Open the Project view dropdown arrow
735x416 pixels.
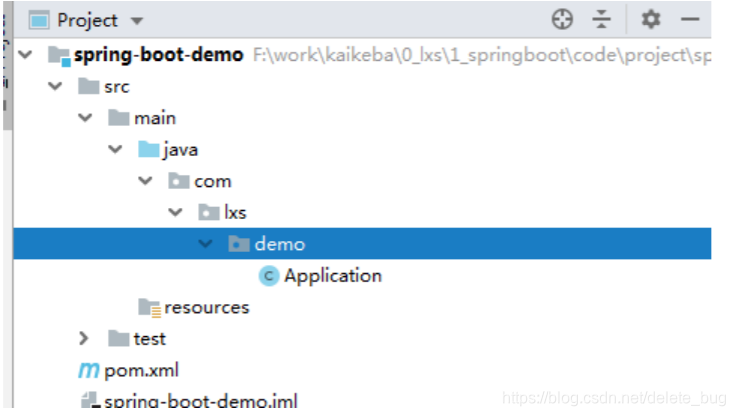(x=137, y=21)
